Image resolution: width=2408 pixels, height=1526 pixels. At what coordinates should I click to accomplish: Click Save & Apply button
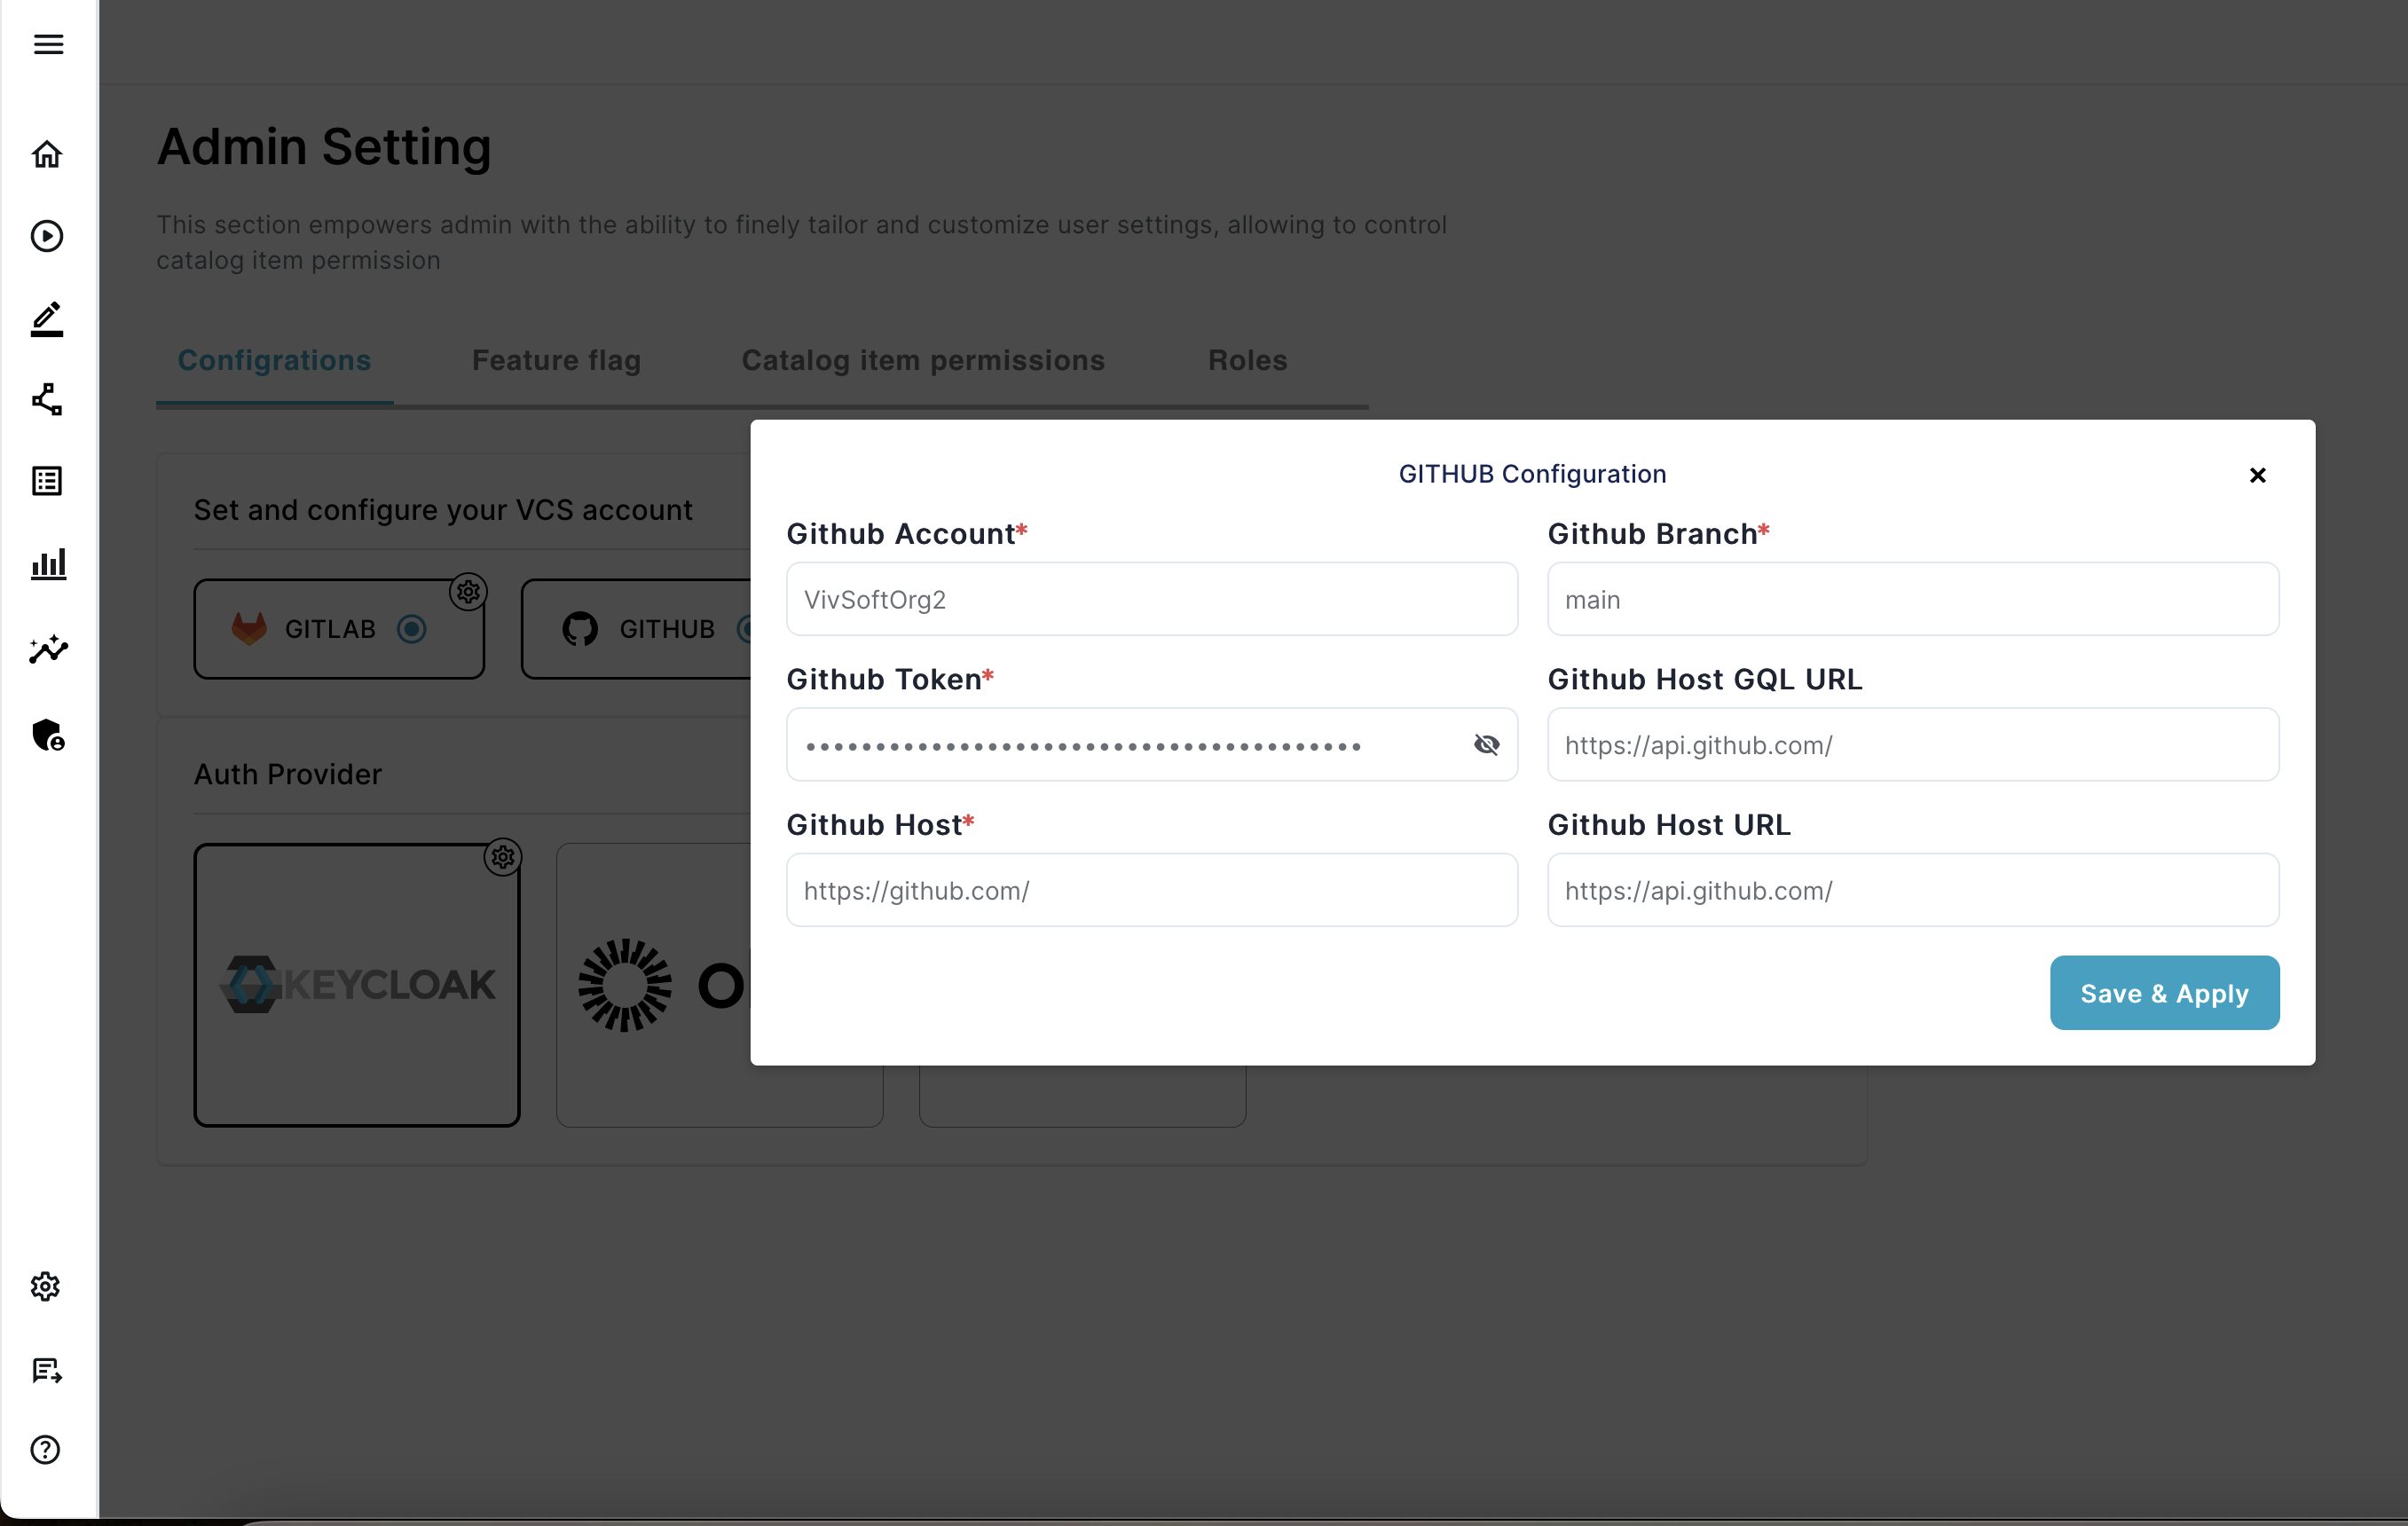coord(2164,993)
